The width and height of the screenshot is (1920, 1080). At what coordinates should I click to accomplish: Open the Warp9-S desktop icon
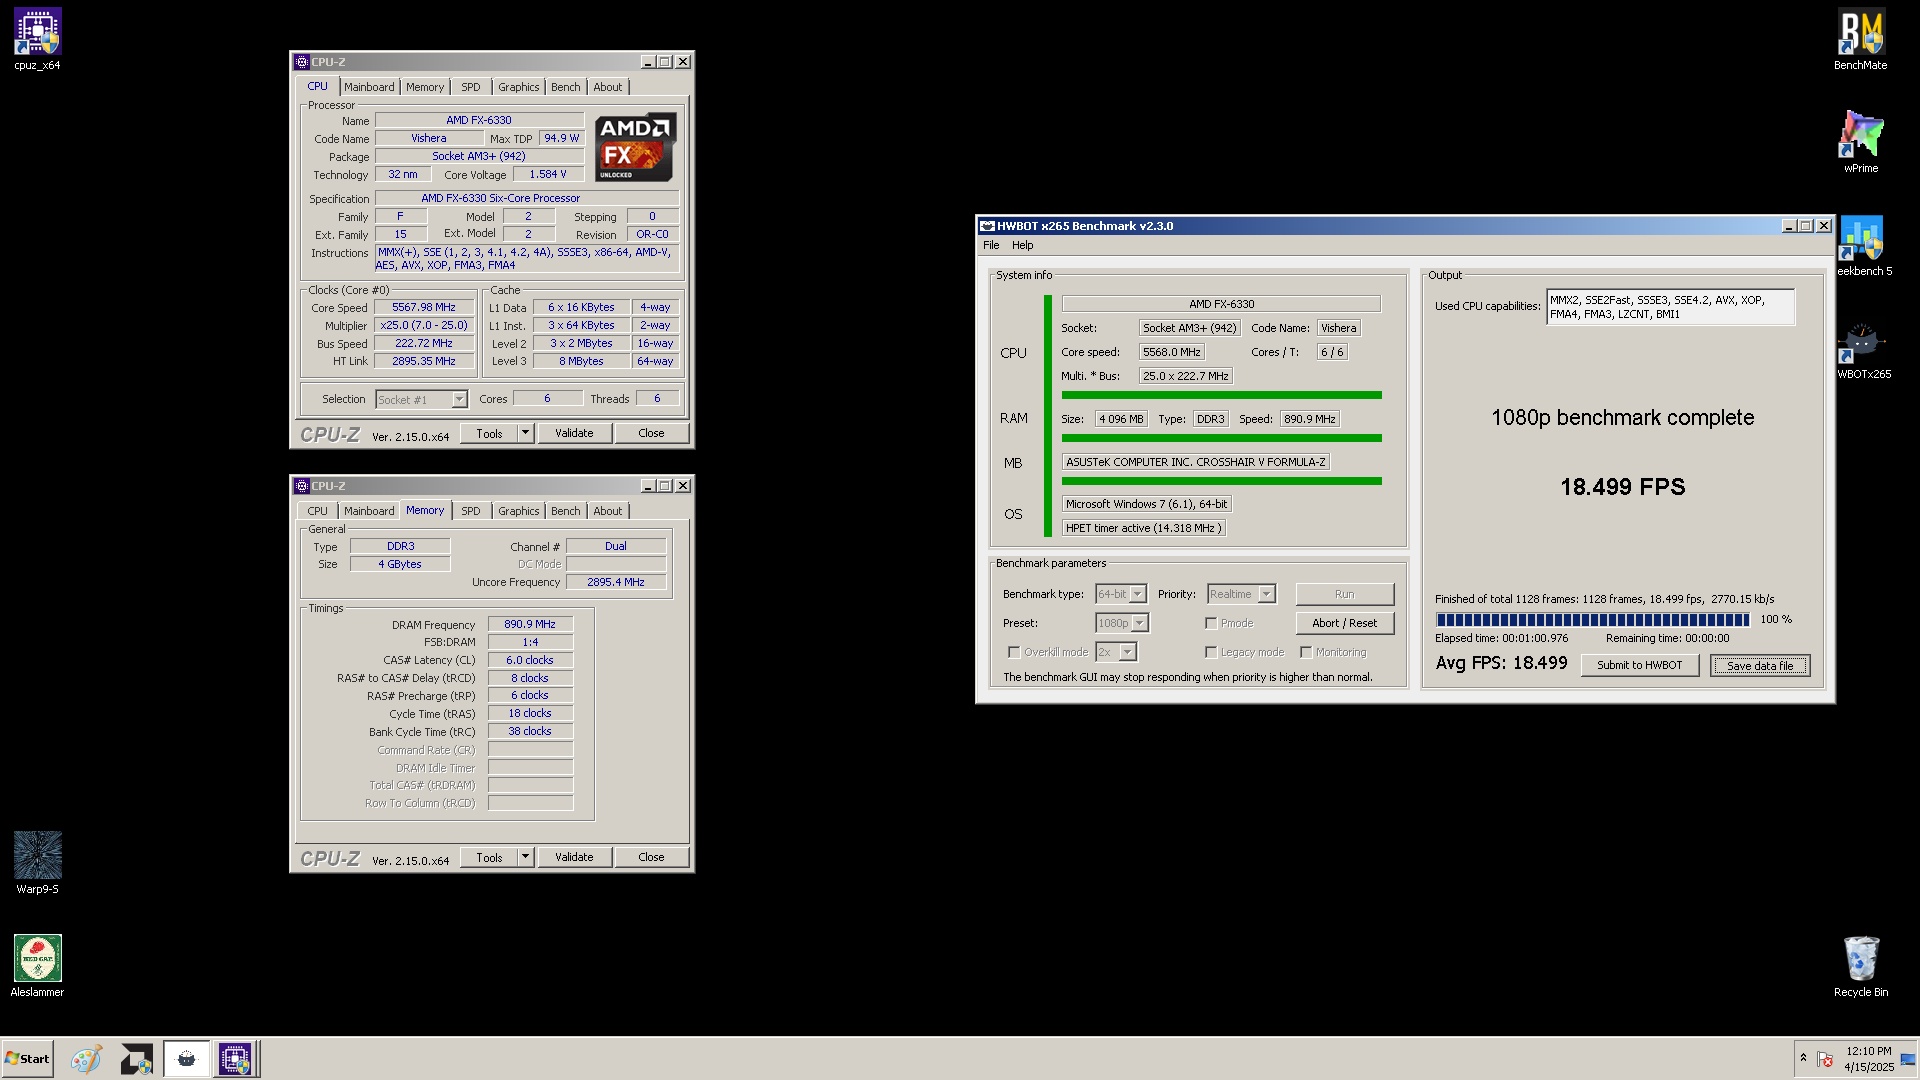point(37,863)
